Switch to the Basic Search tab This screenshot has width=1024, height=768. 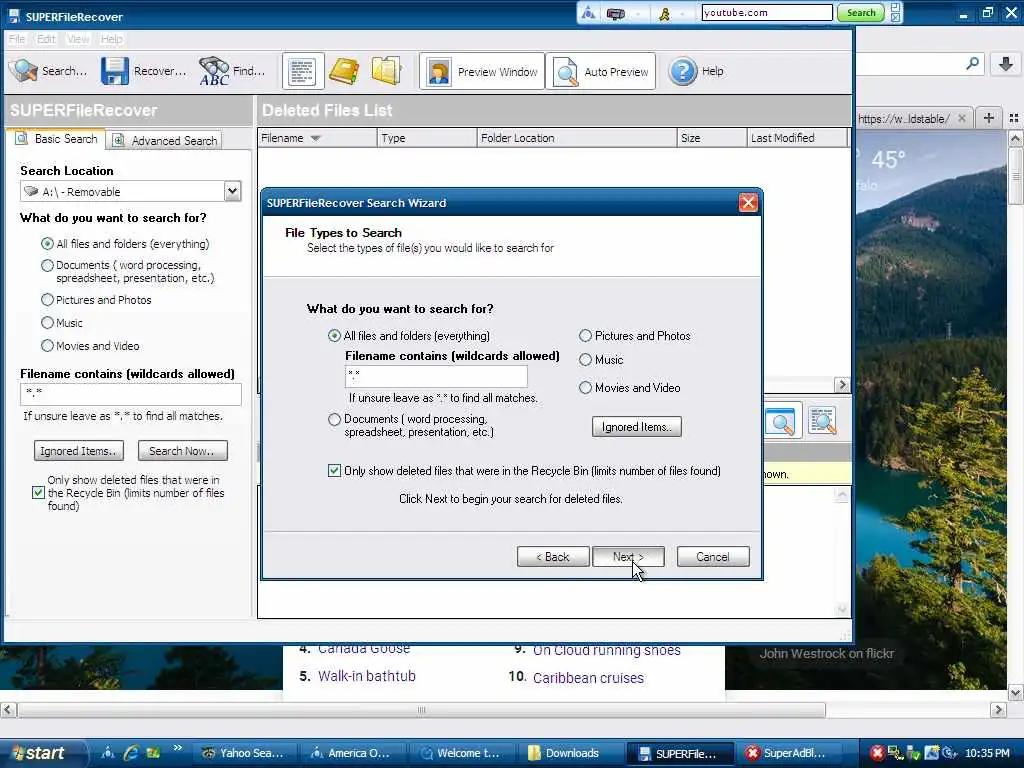click(x=57, y=138)
